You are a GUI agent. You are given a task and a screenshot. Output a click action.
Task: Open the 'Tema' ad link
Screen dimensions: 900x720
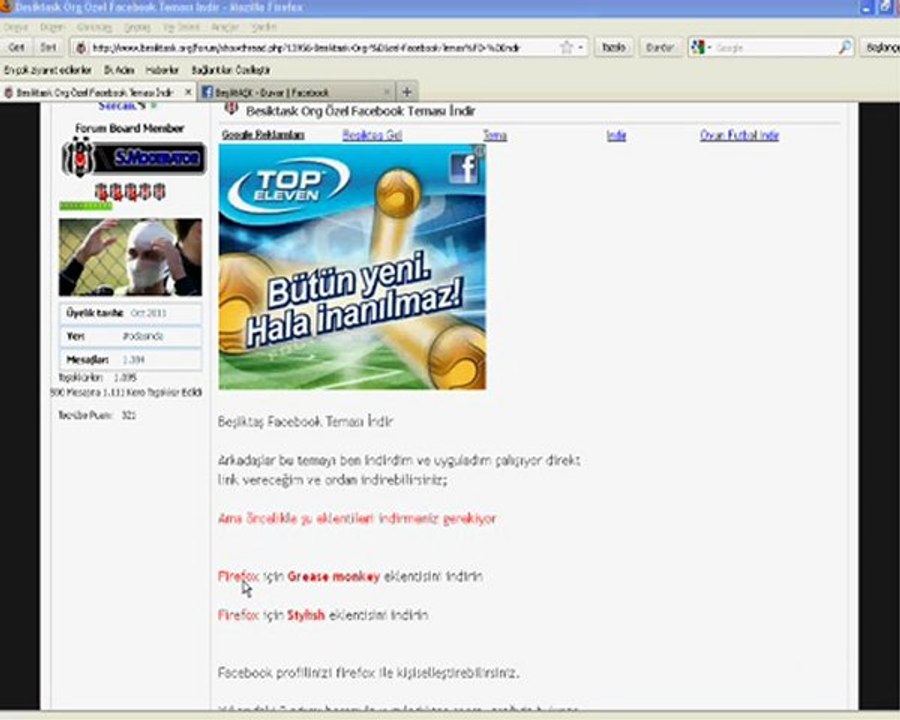pyautogui.click(x=495, y=135)
